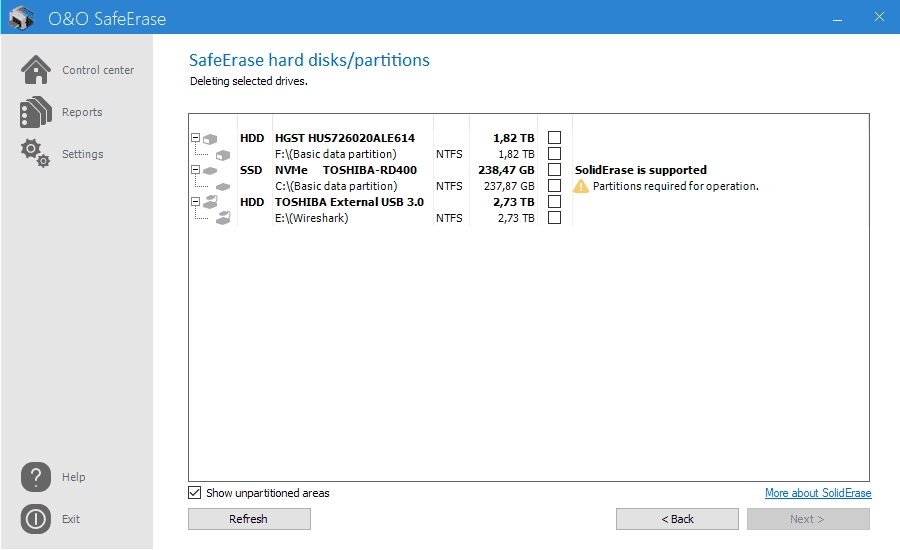900x550 pixels.
Task: Check the E:\(Wireshark) partition checkbox
Action: tap(554, 218)
